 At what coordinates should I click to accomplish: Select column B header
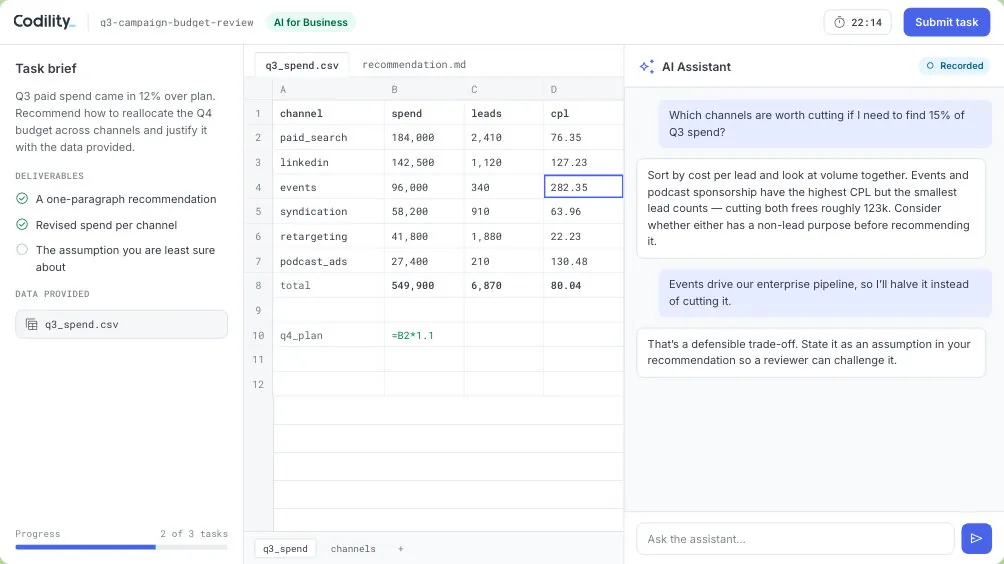click(425, 89)
